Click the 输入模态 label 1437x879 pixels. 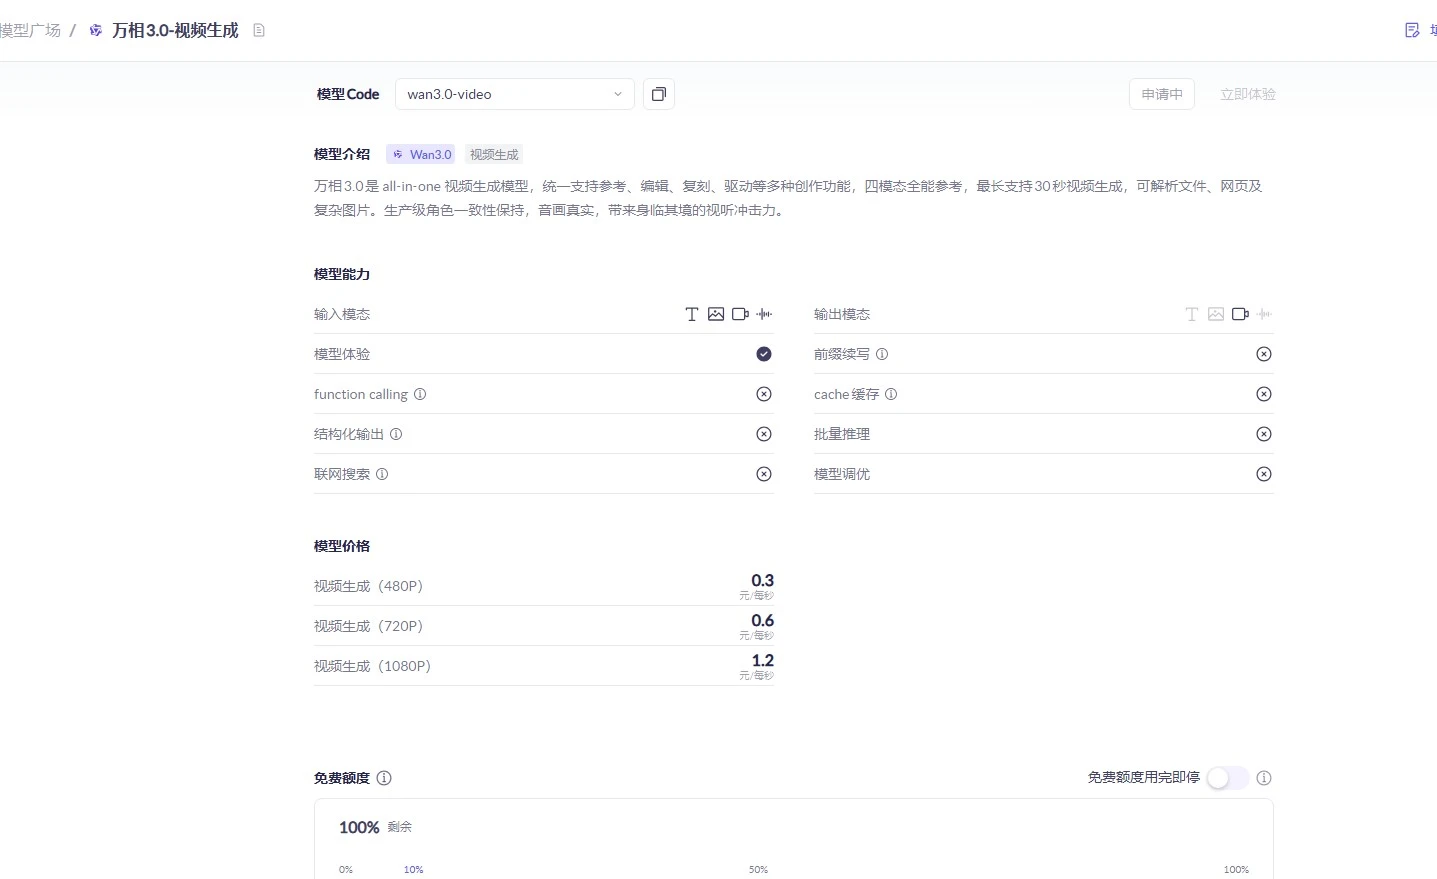[x=342, y=314]
